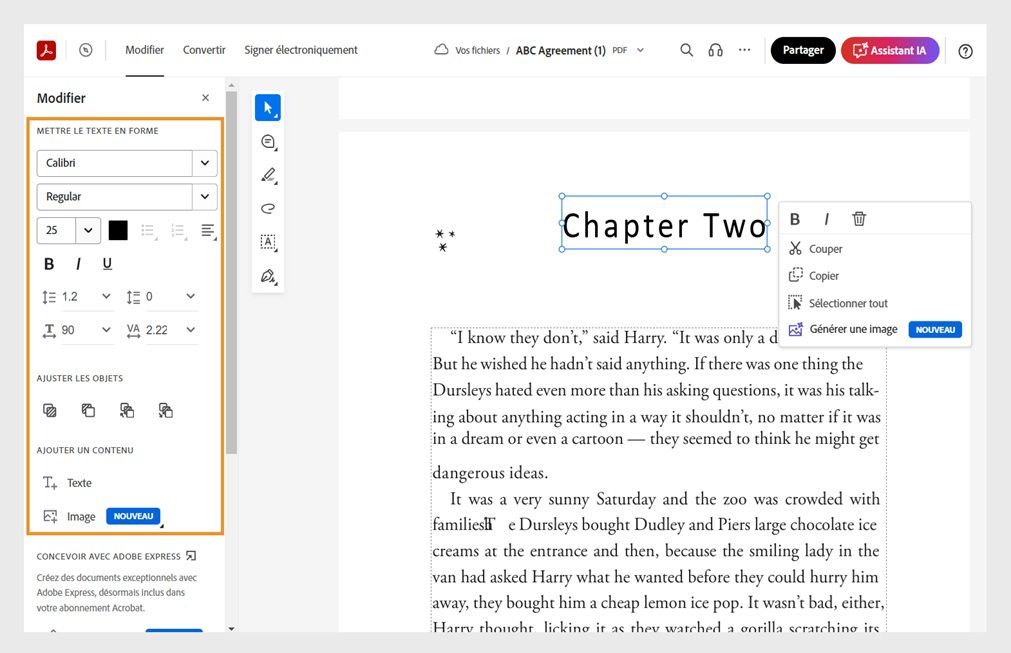Viewport: 1011px width, 653px height.
Task: Choose Couper from context menu
Action: click(x=874, y=249)
